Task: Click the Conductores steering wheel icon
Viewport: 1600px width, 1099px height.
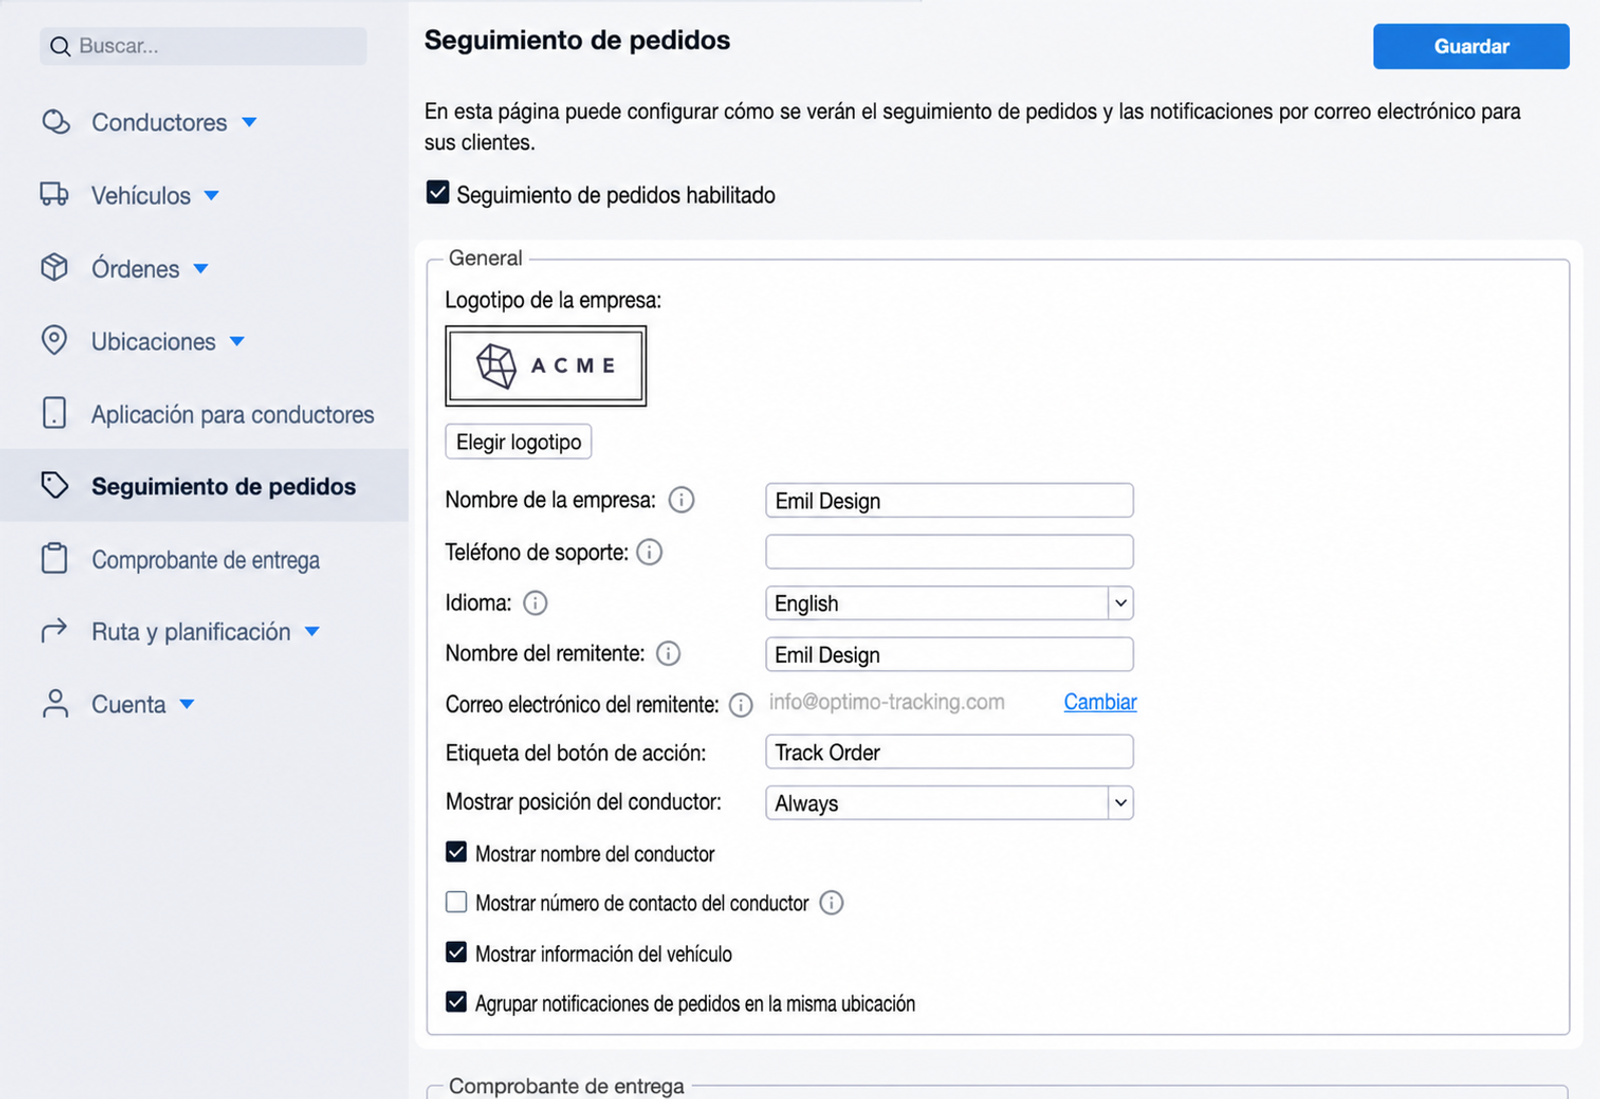Action: click(56, 122)
